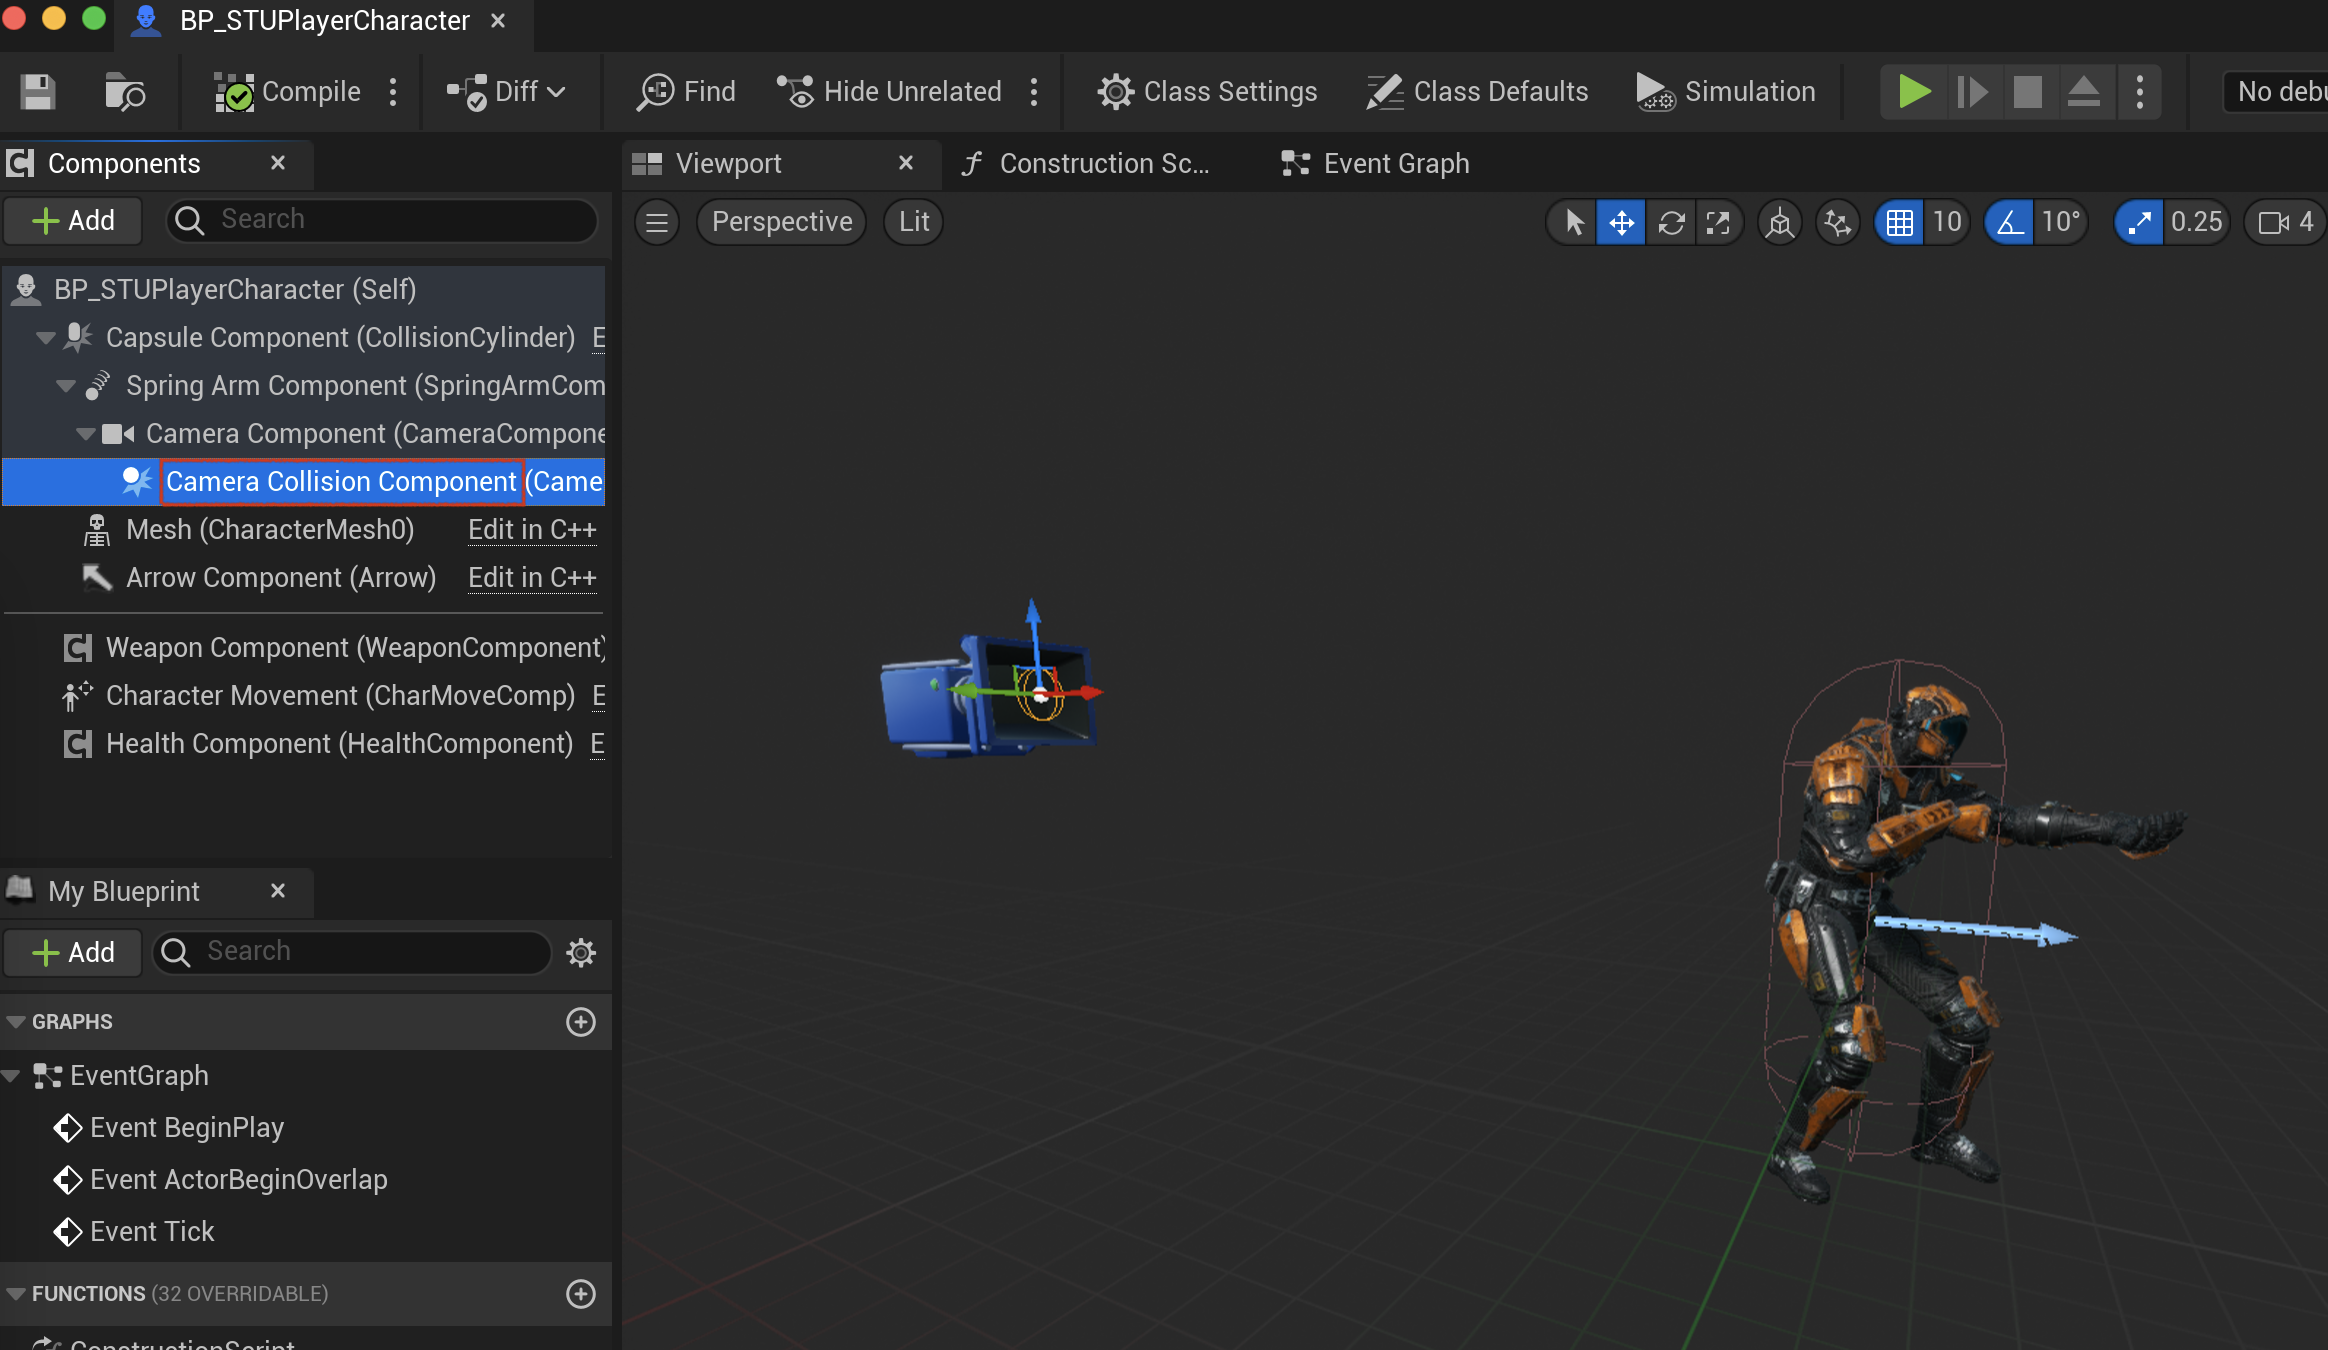Stop the play session
Viewport: 2328px width, 1350px height.
(2028, 92)
